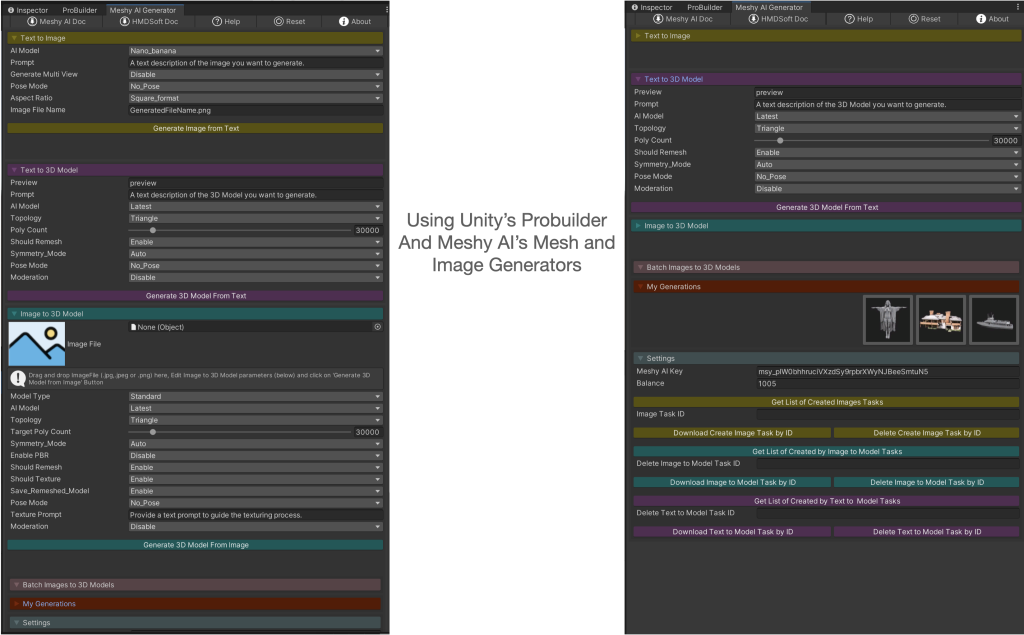Click the Help icon in the left panel
This screenshot has width=1024, height=635.
[216, 21]
